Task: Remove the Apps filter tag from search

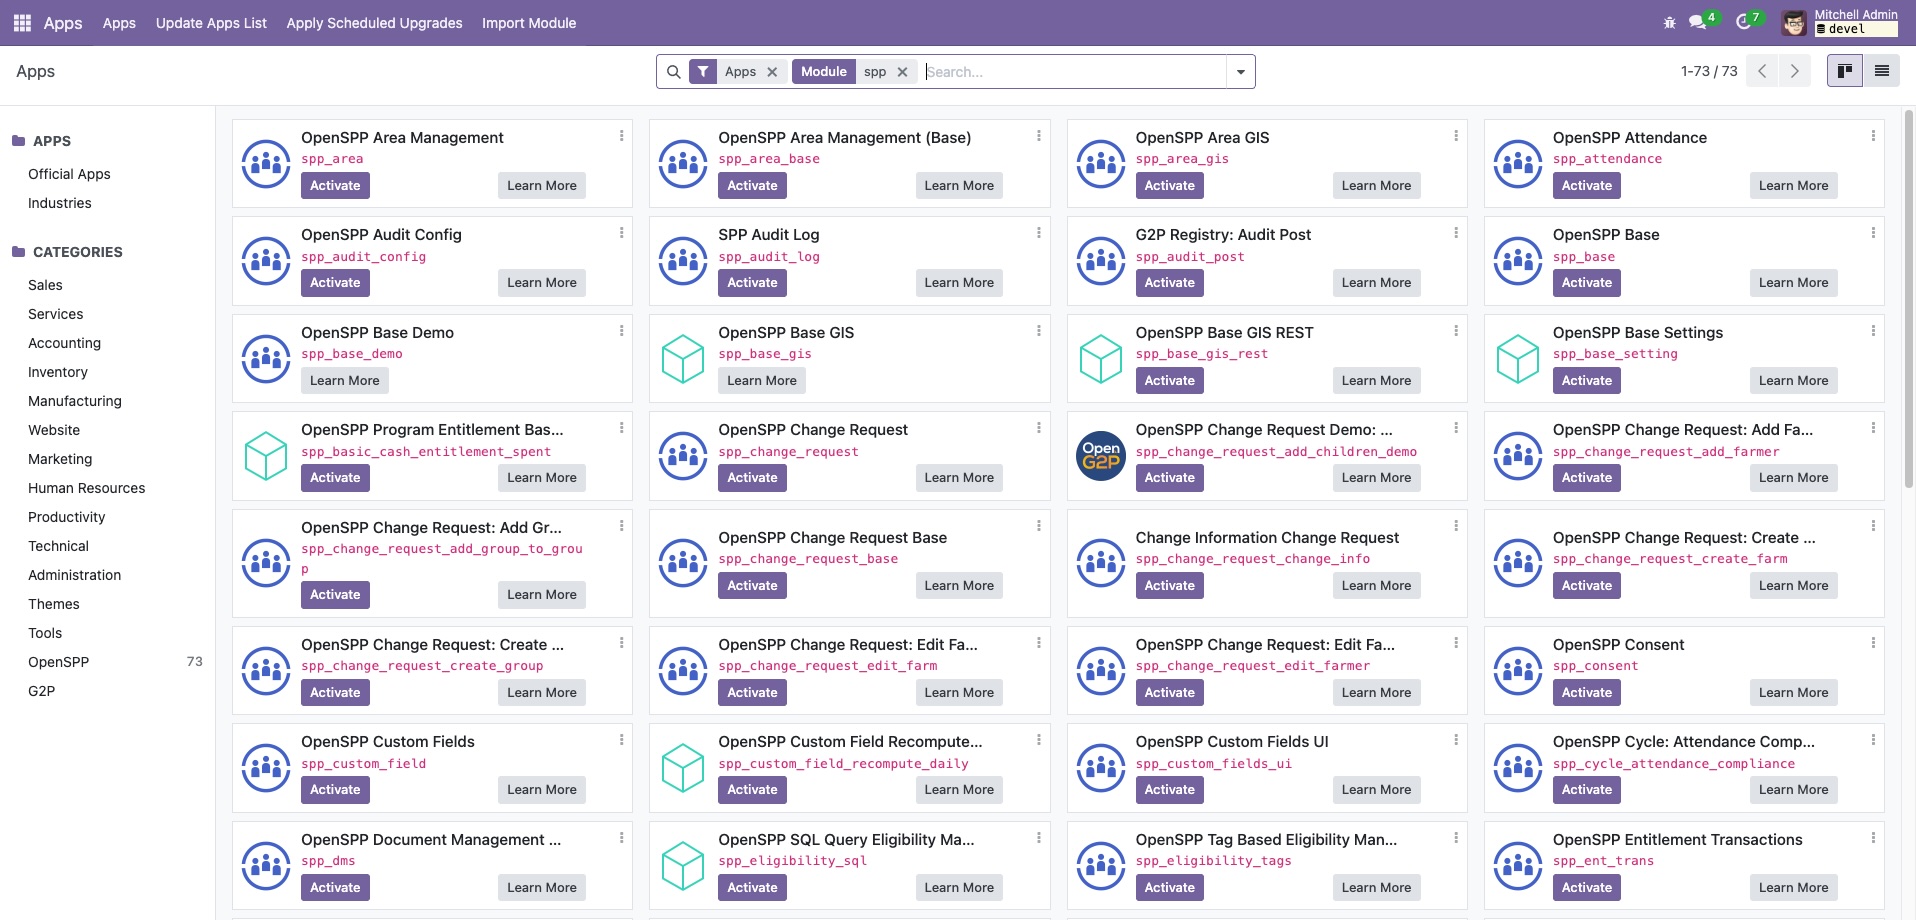Action: click(772, 71)
